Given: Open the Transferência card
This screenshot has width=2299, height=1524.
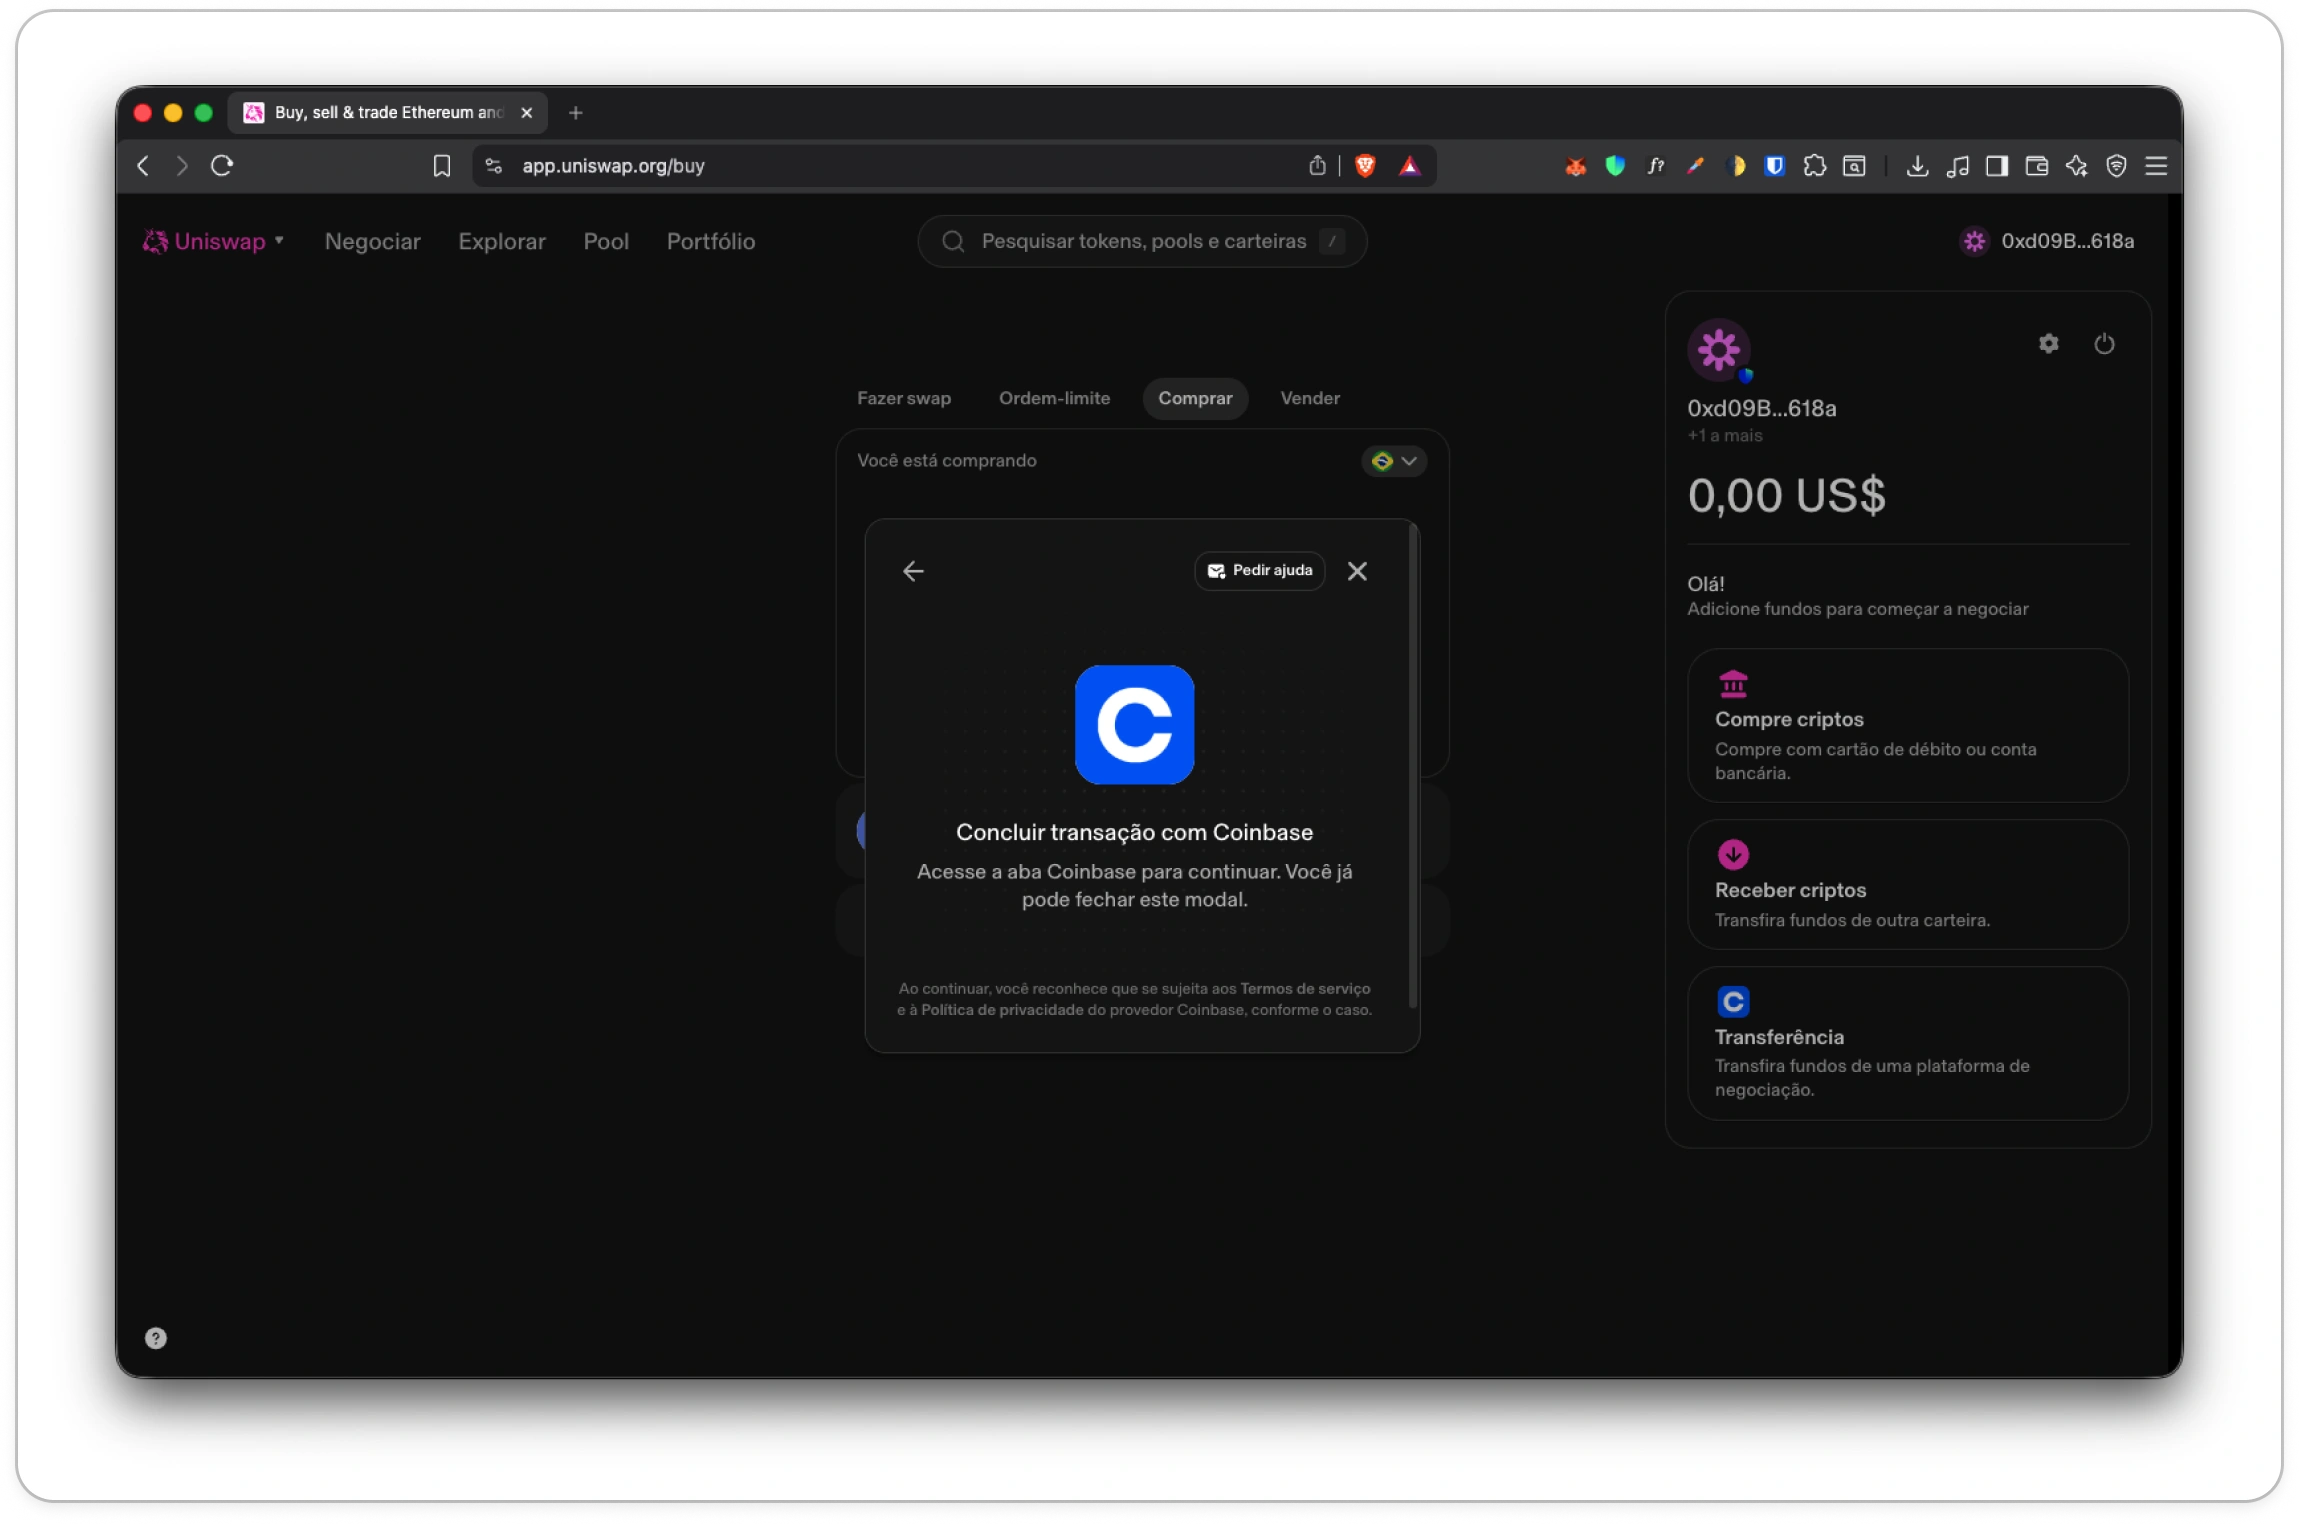Looking at the screenshot, I should tap(1908, 1043).
